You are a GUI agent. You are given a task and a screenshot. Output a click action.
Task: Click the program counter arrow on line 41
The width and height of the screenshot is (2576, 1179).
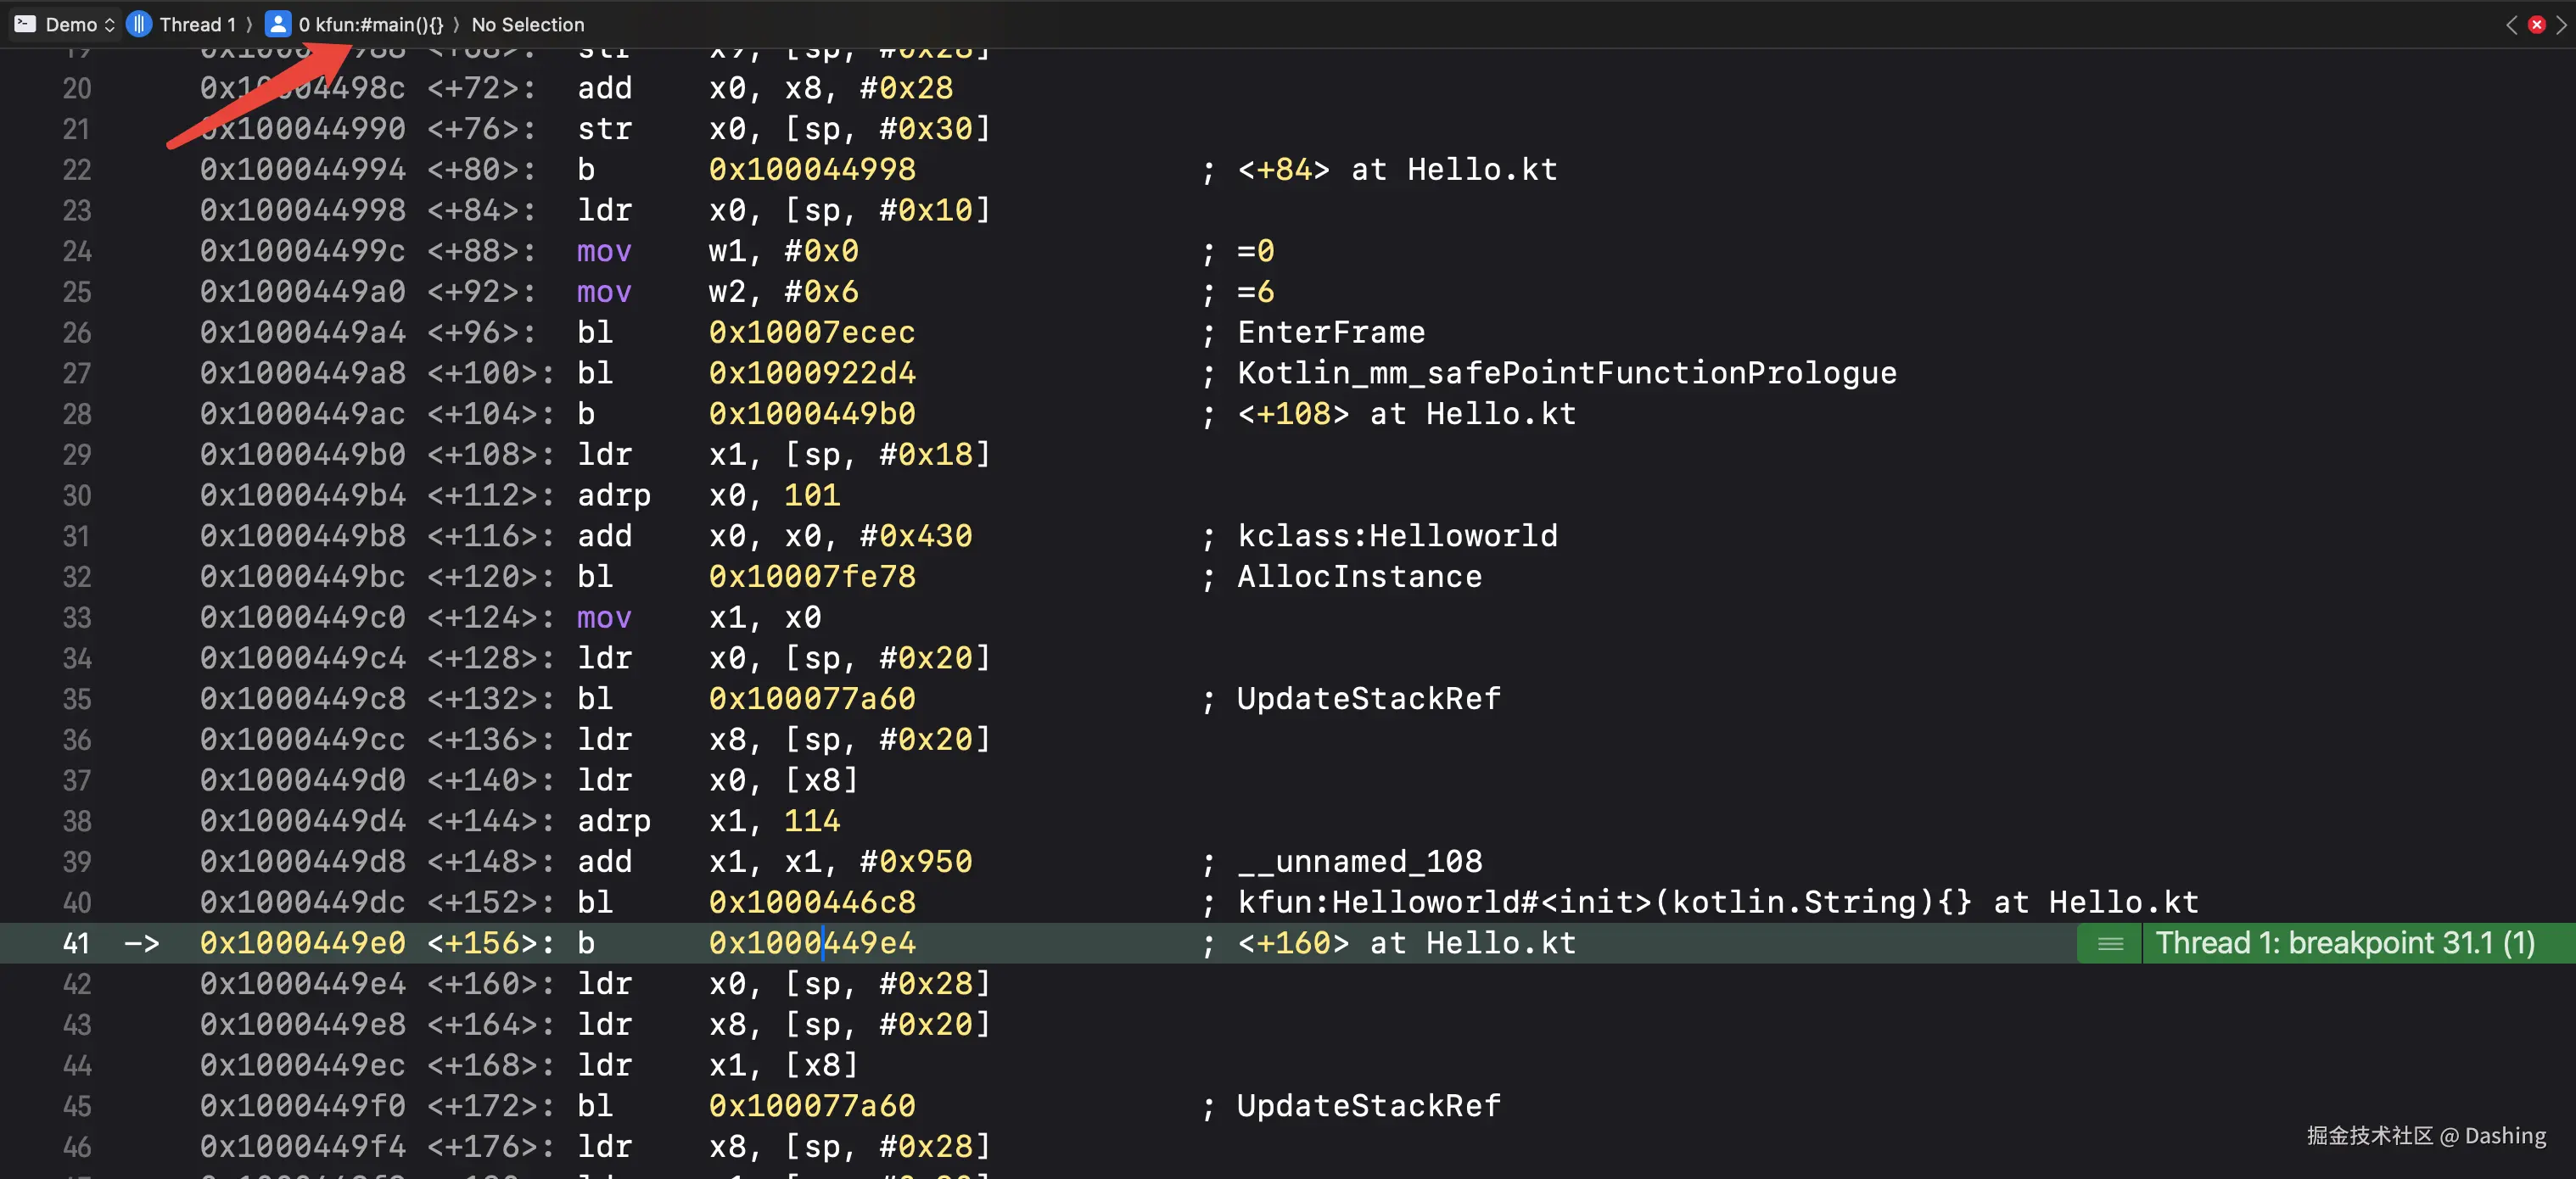[x=141, y=943]
